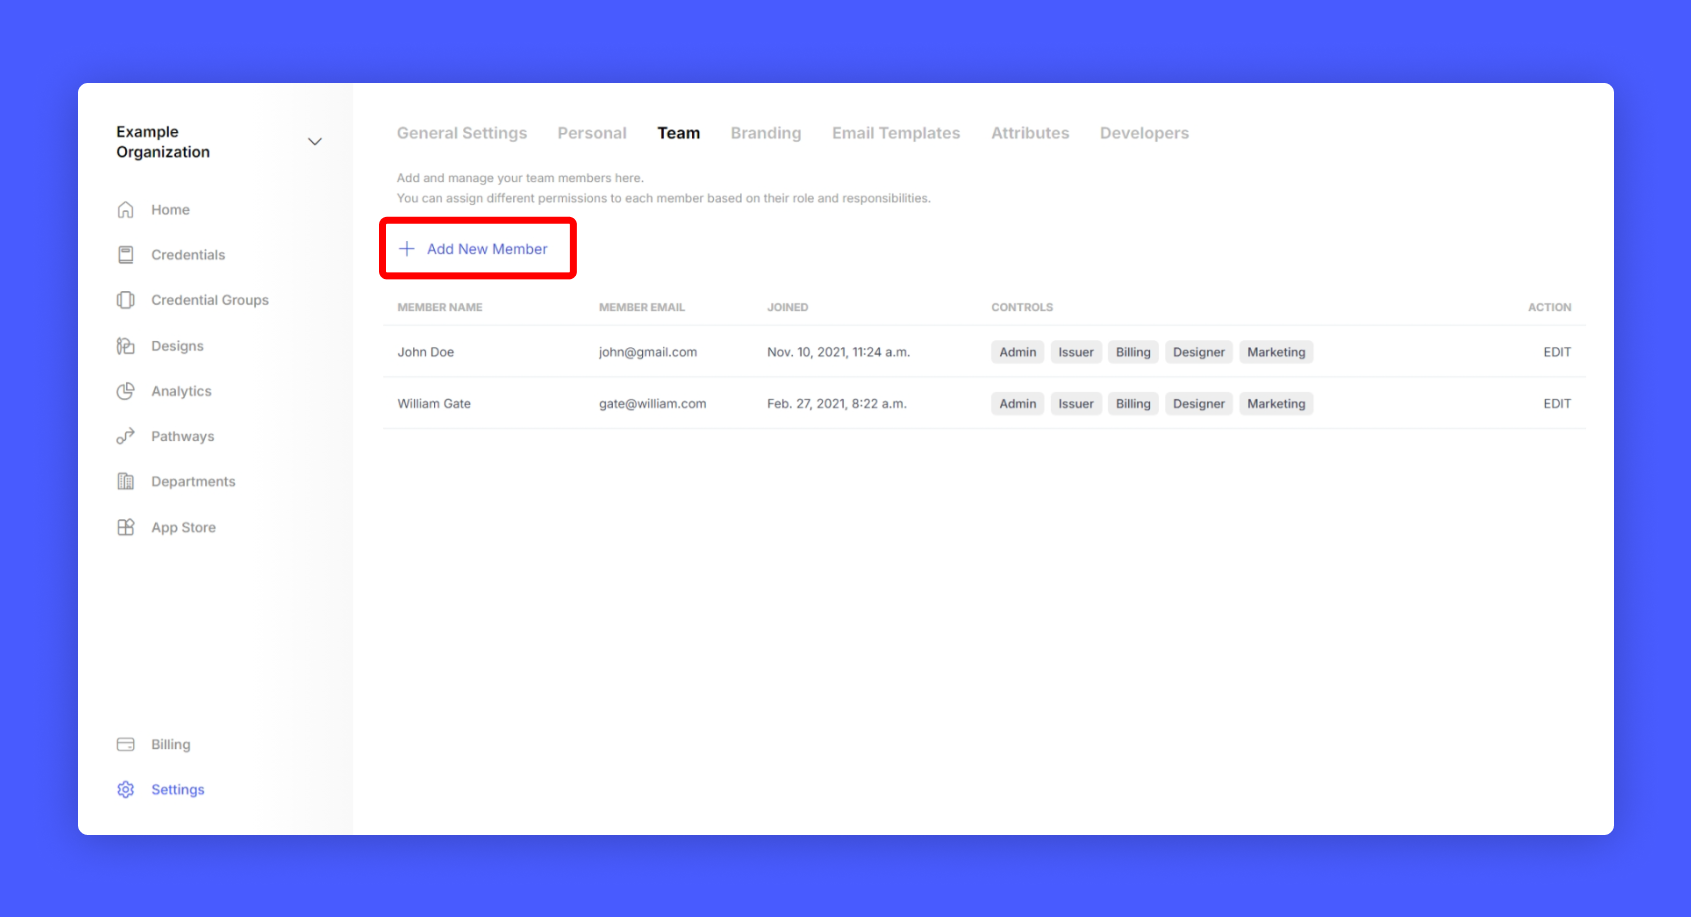This screenshot has width=1691, height=917.
Task: Go to the Email Templates tab
Action: point(895,133)
